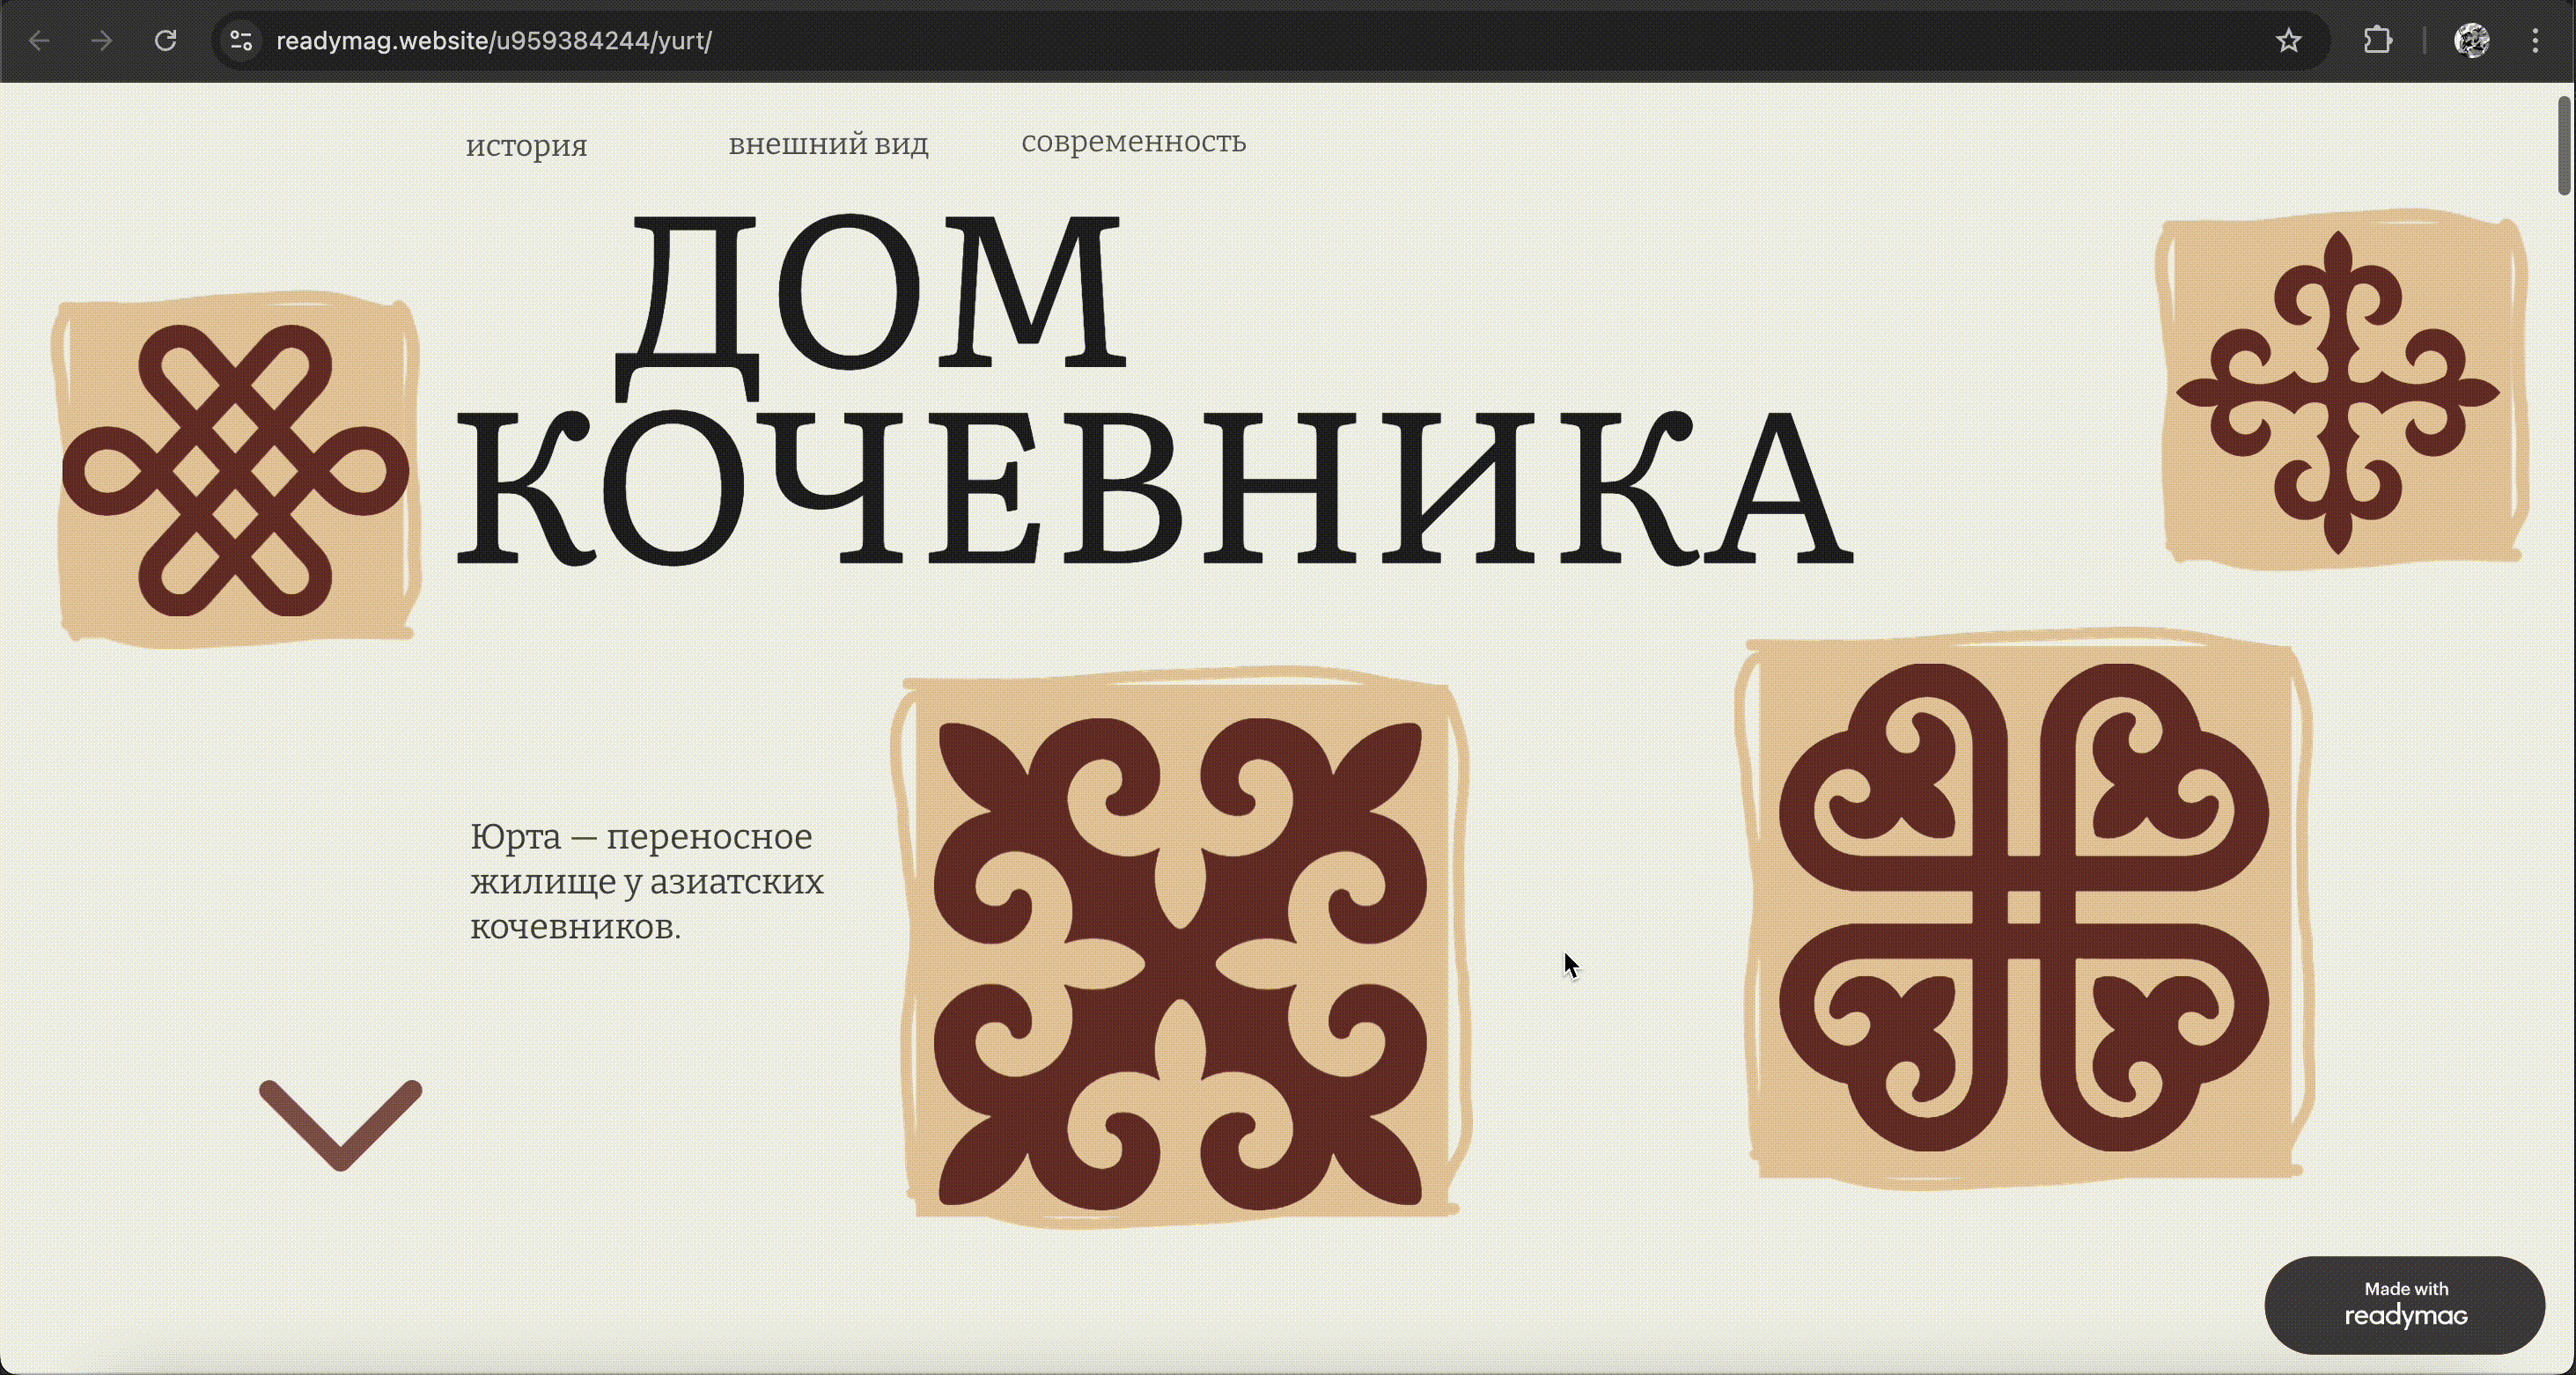Click the browser forward arrow
Viewport: 2576px width, 1375px height.
click(x=101, y=41)
